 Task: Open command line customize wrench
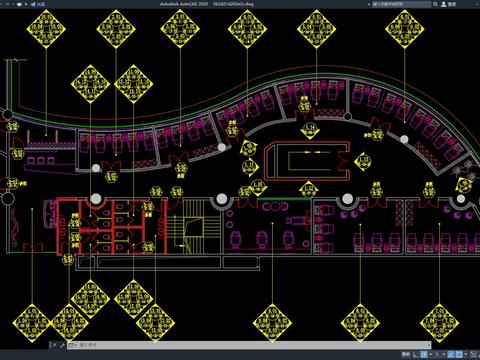62,345
